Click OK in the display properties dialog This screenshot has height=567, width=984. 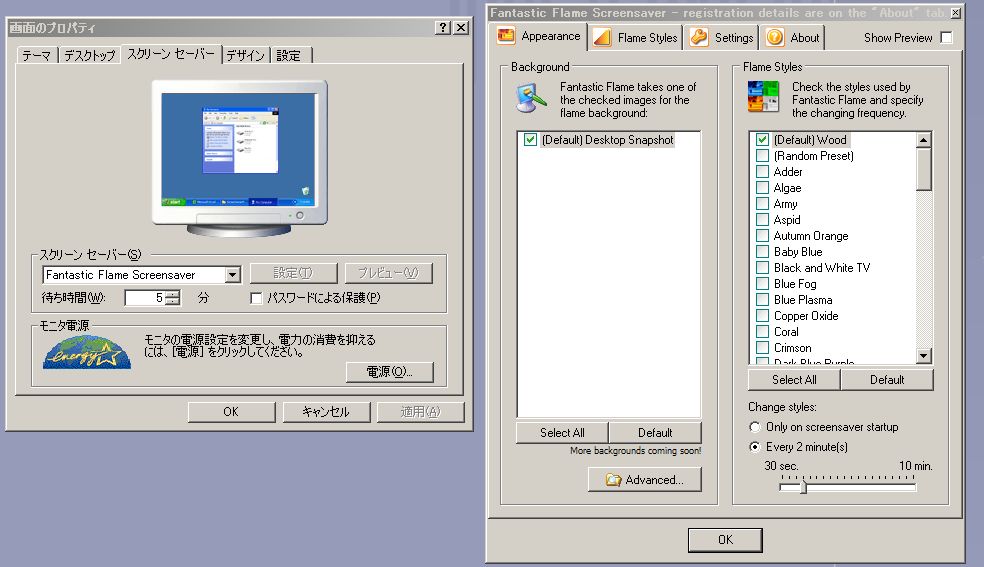tap(231, 412)
